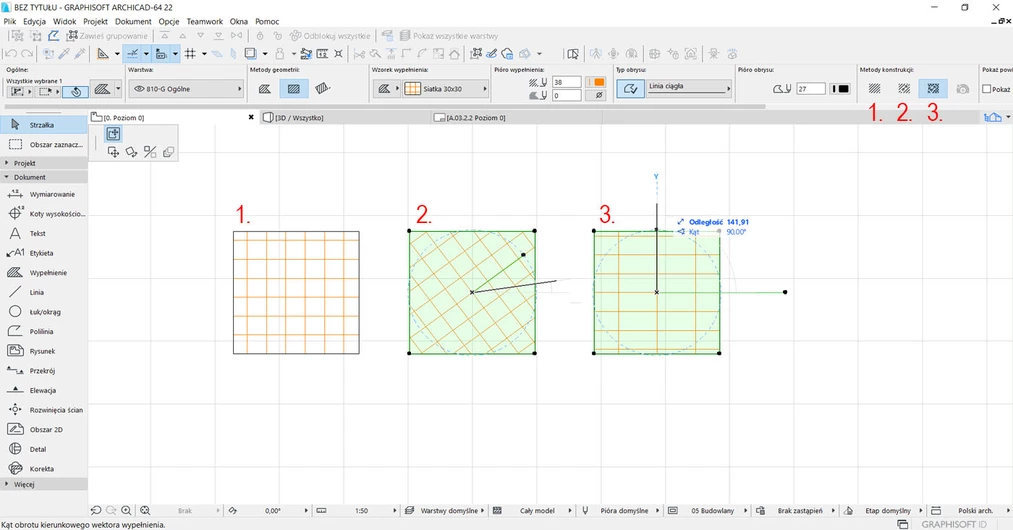Select construction method 1 link to project origin
Image resolution: width=1013 pixels, height=530 pixels.
[x=875, y=89]
